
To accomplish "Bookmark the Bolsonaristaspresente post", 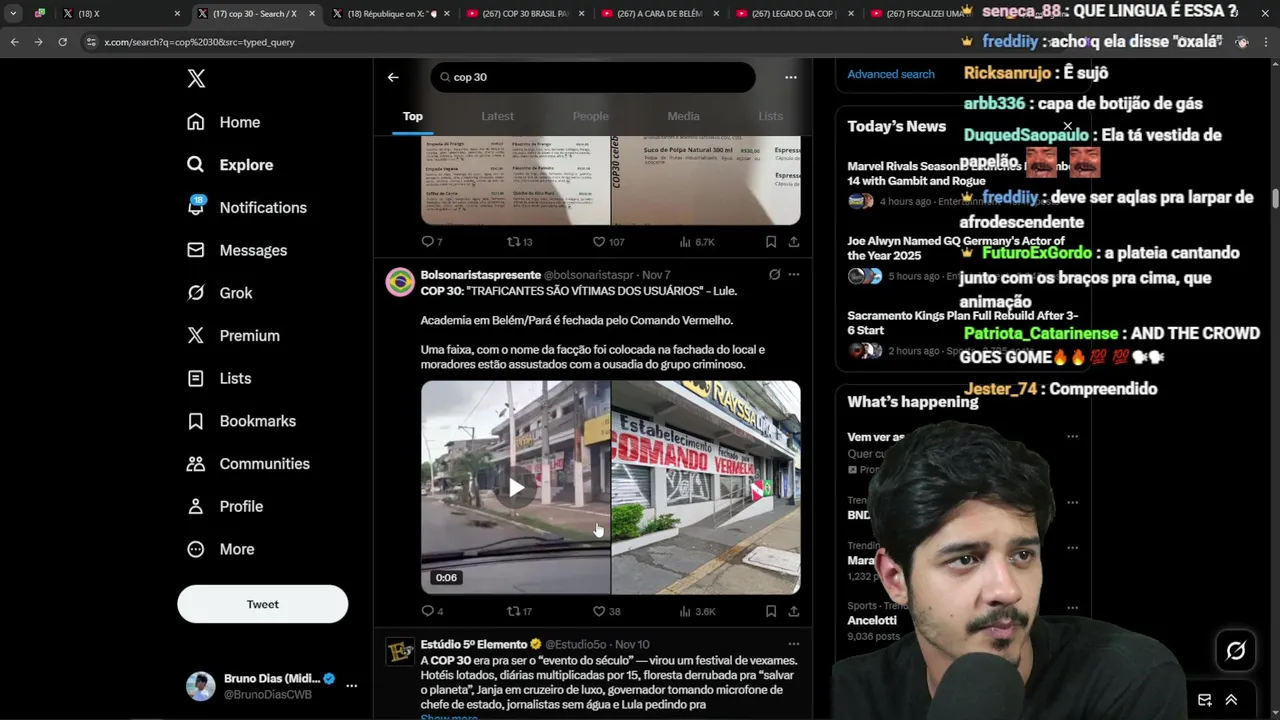I will click(771, 611).
